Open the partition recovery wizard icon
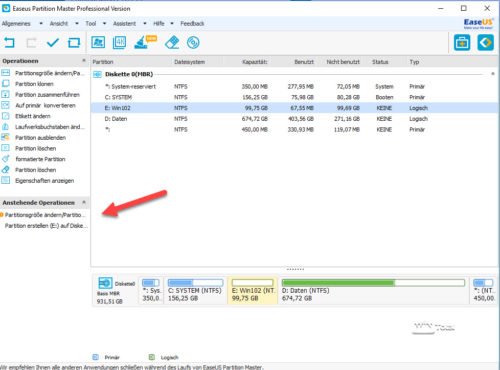 click(98, 42)
